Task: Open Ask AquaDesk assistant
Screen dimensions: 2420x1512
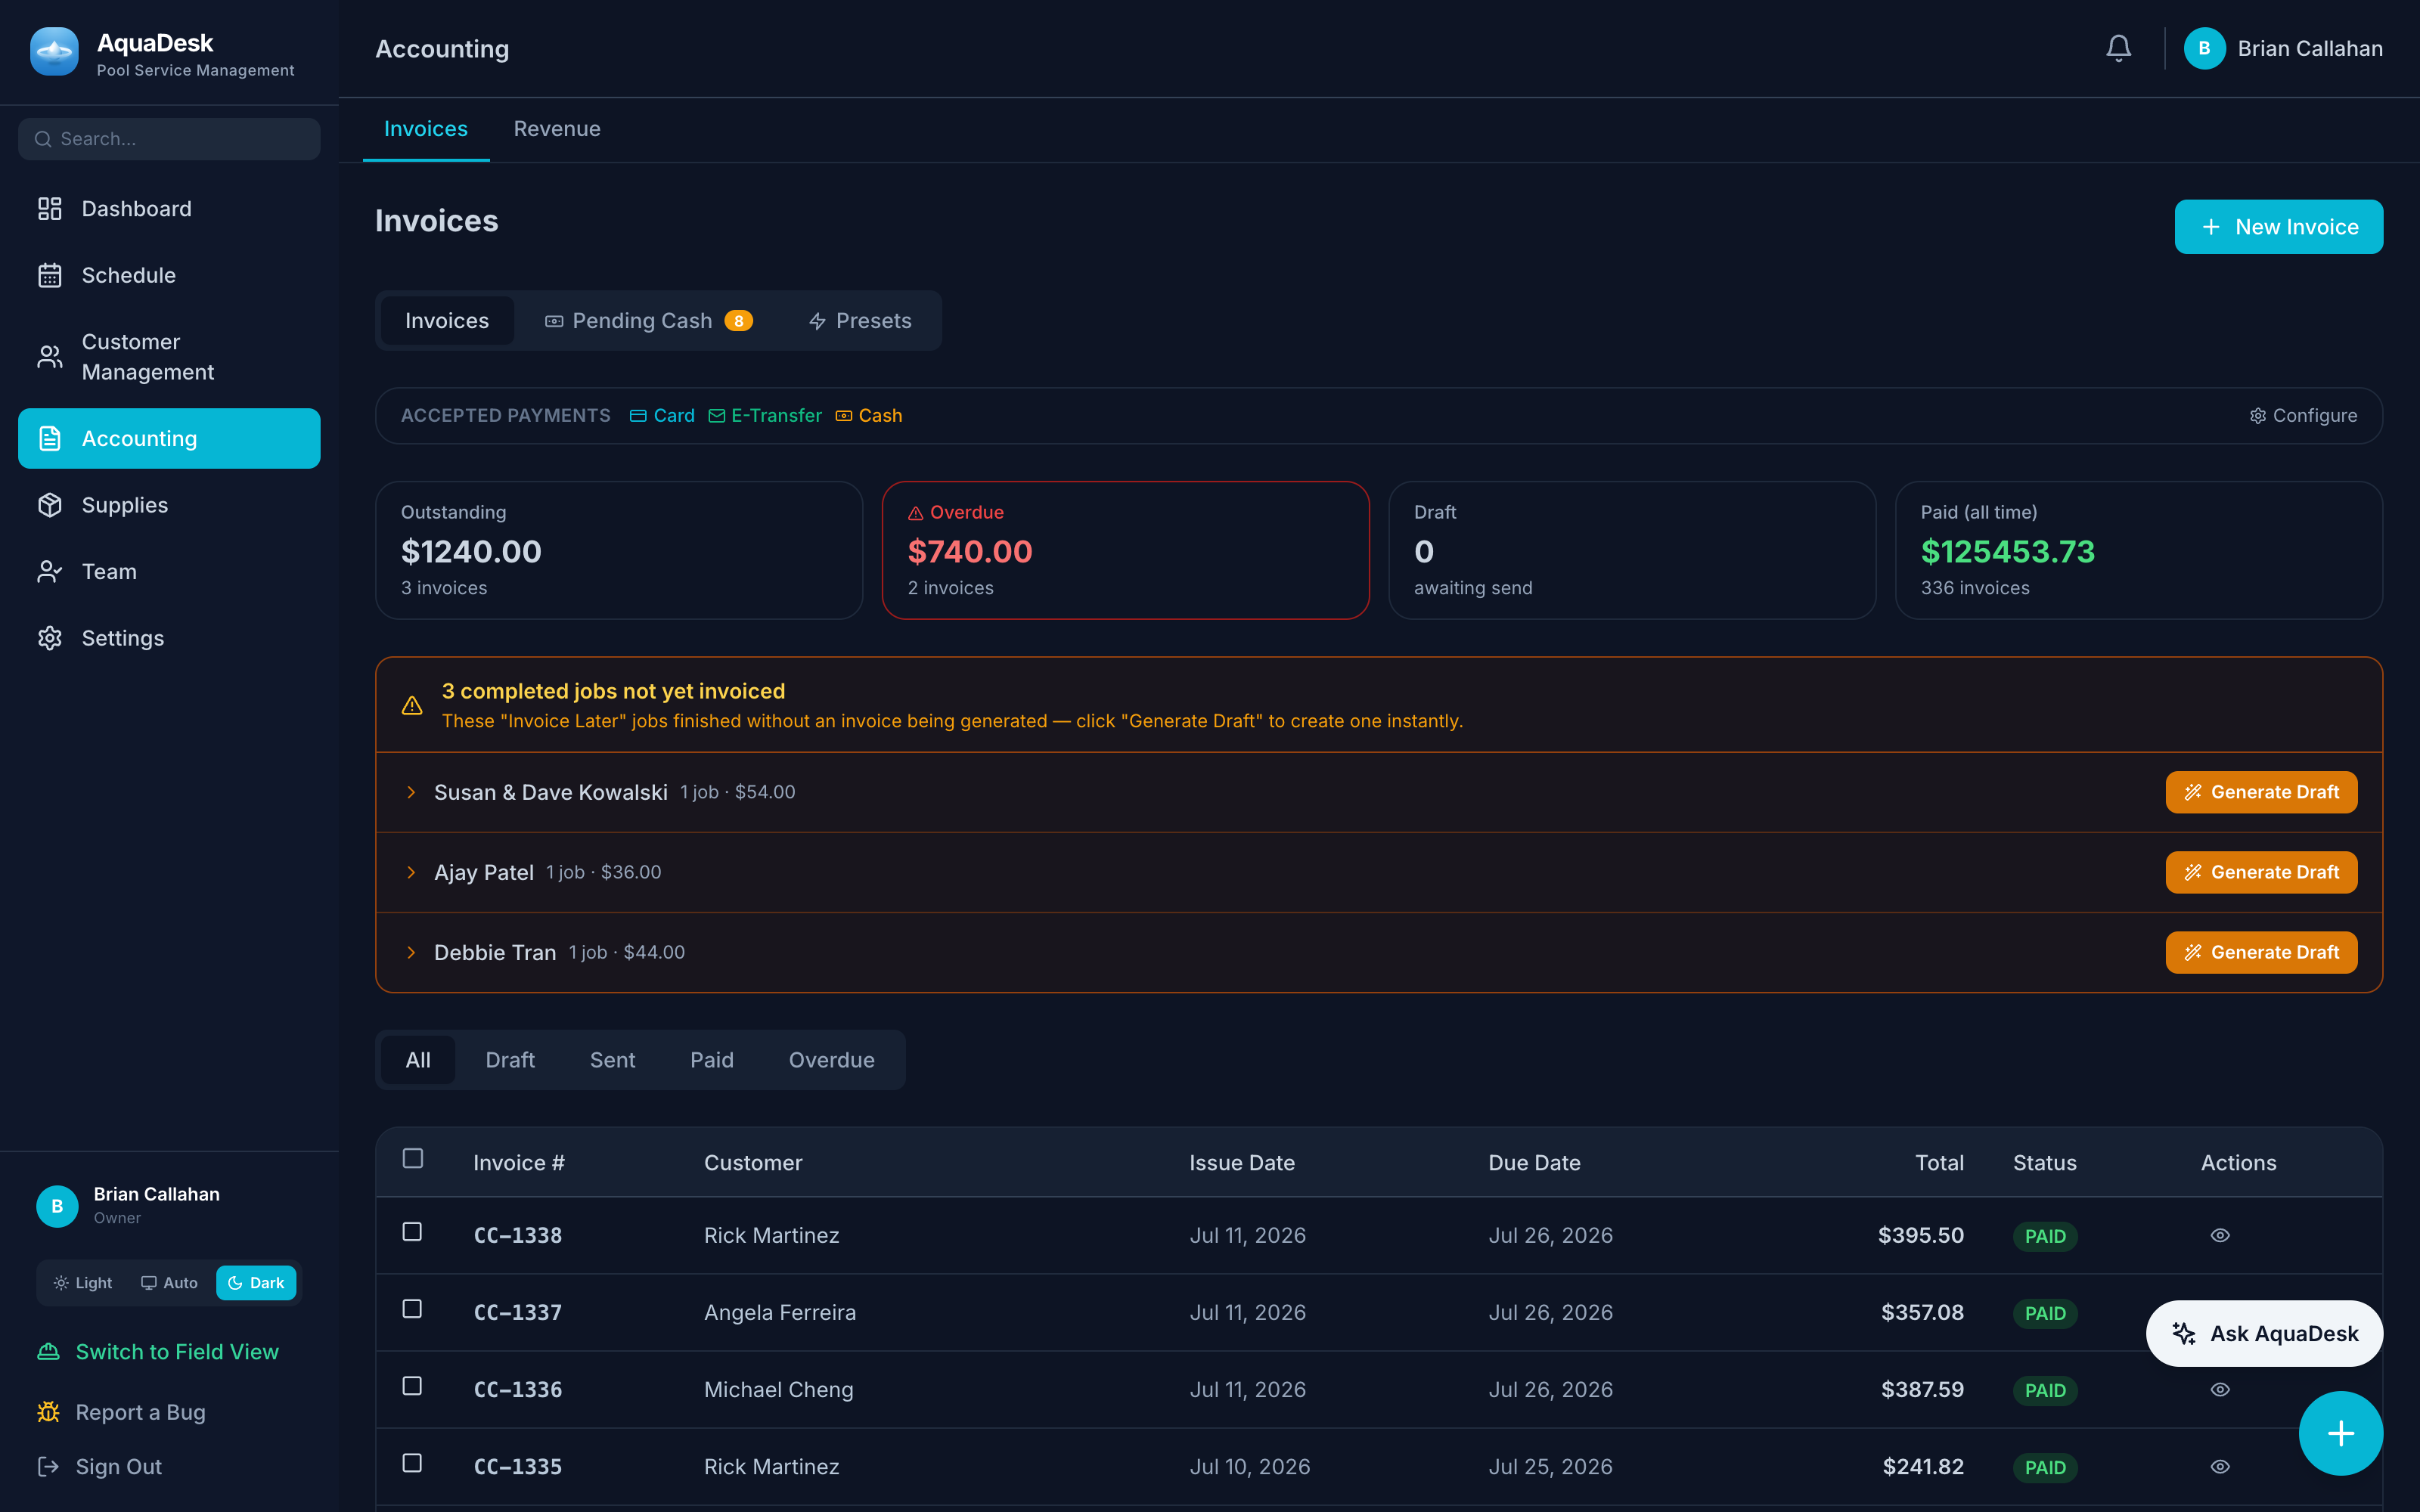Action: (x=2264, y=1333)
